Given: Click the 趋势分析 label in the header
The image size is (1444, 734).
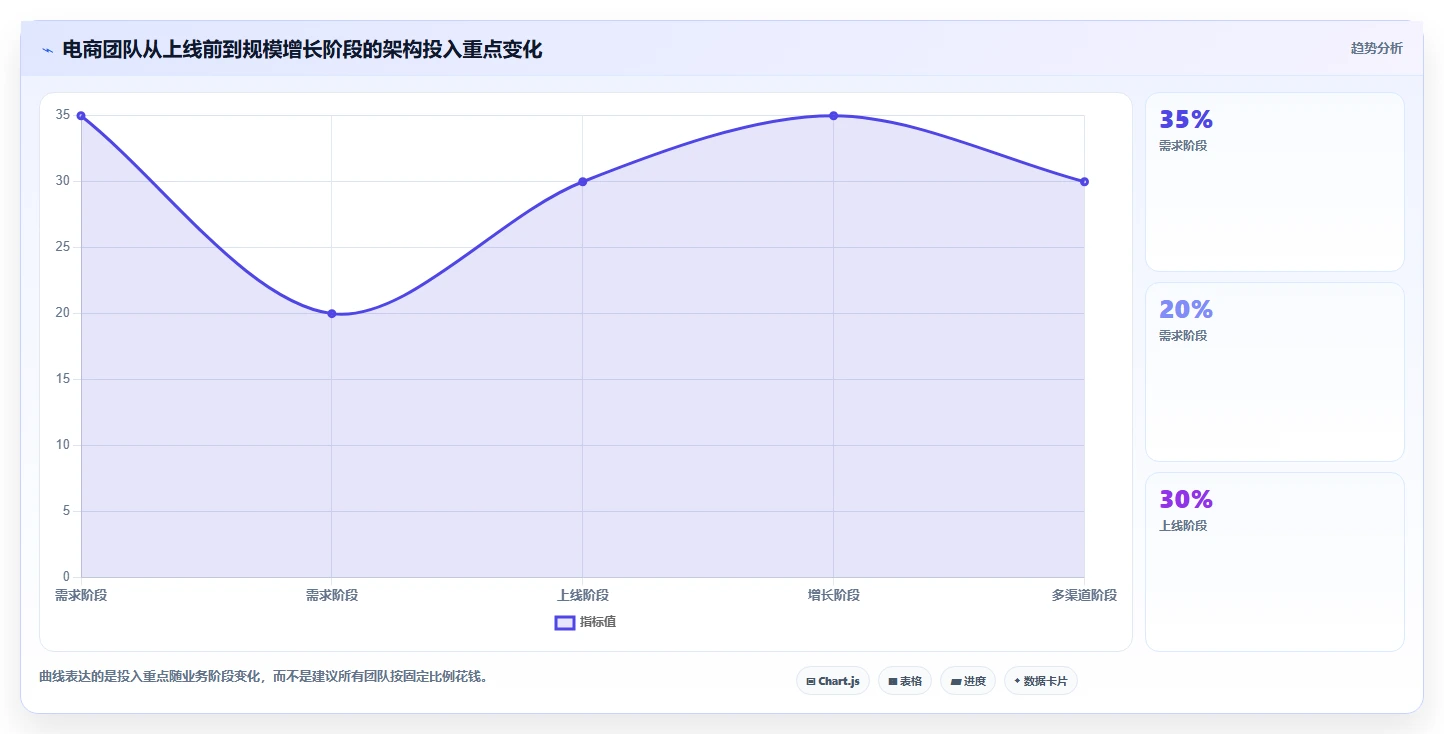Looking at the screenshot, I should point(1377,48).
